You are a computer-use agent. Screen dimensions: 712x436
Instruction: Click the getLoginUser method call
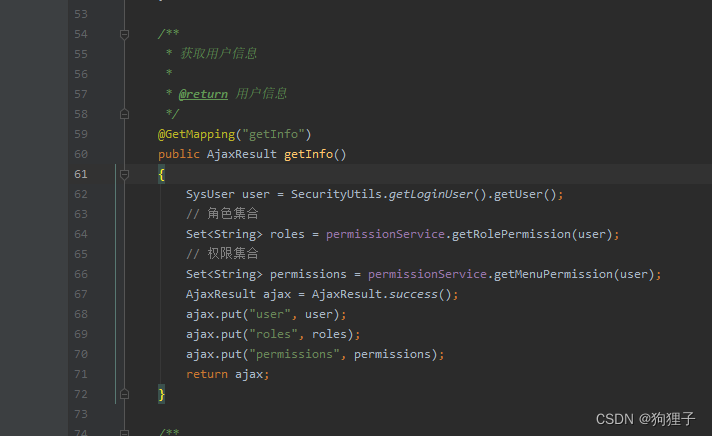coord(430,194)
